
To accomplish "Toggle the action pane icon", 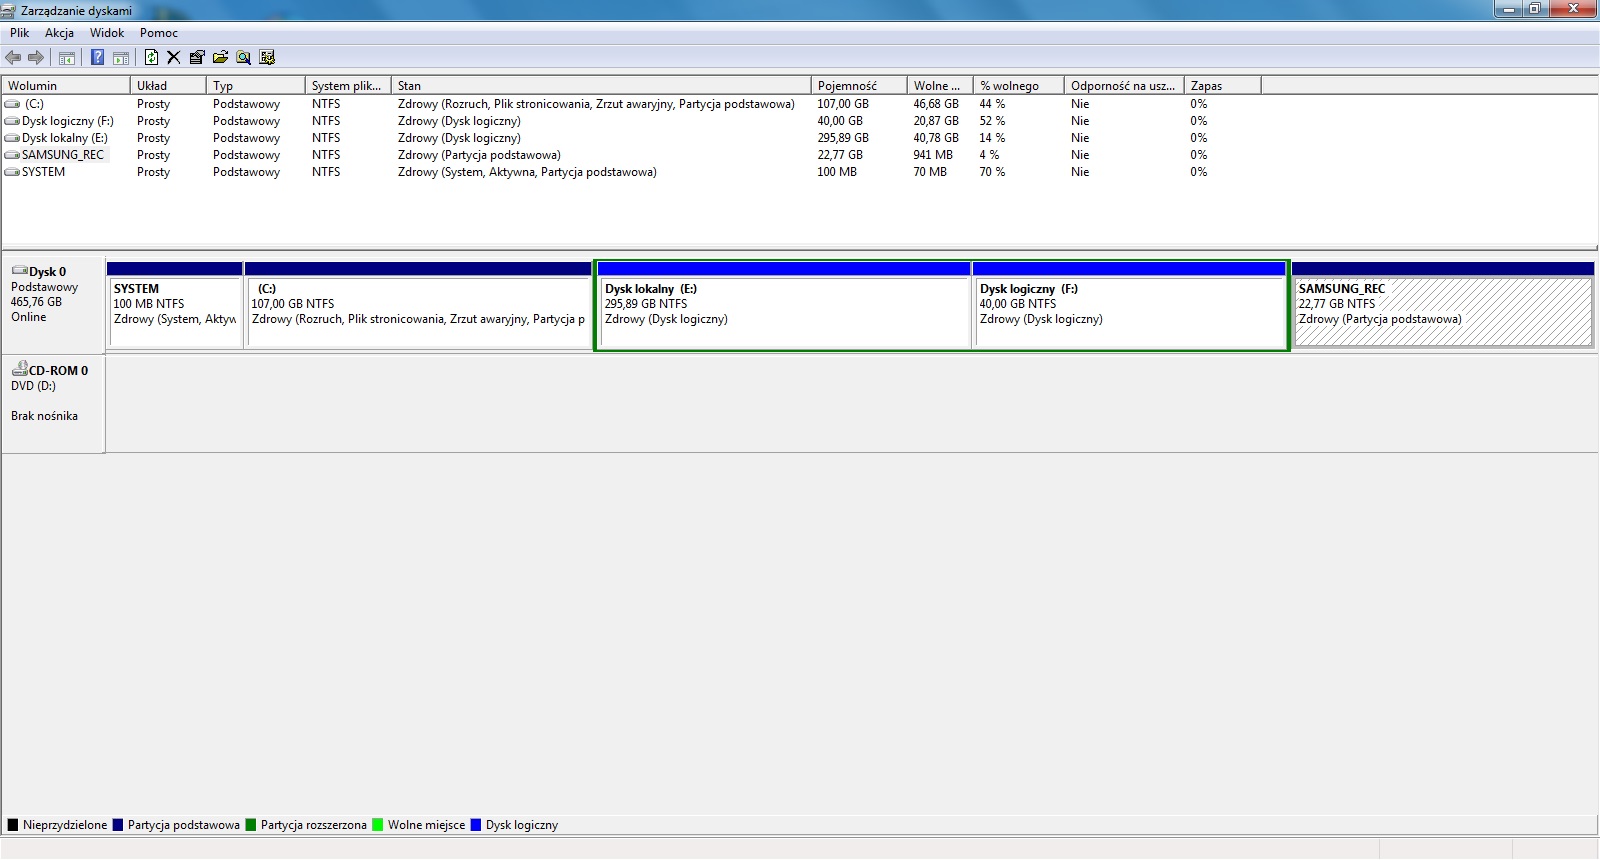I will [121, 58].
